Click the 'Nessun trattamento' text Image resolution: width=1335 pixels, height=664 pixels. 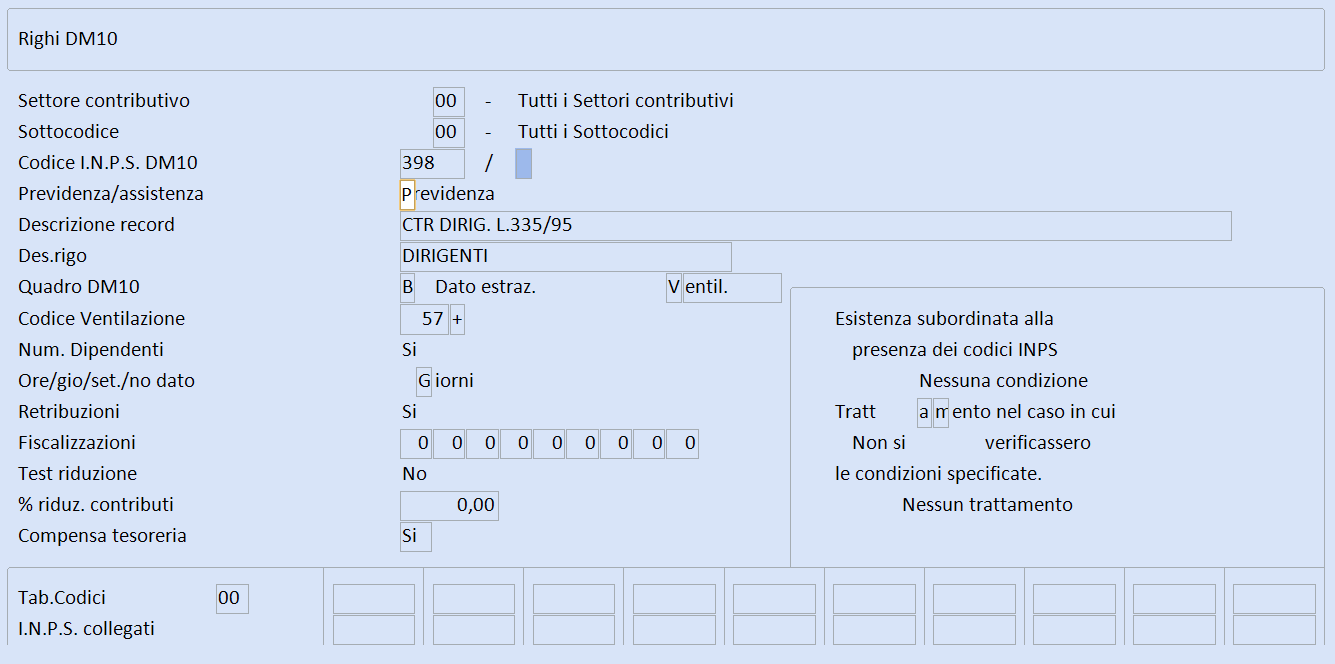pyautogui.click(x=987, y=505)
